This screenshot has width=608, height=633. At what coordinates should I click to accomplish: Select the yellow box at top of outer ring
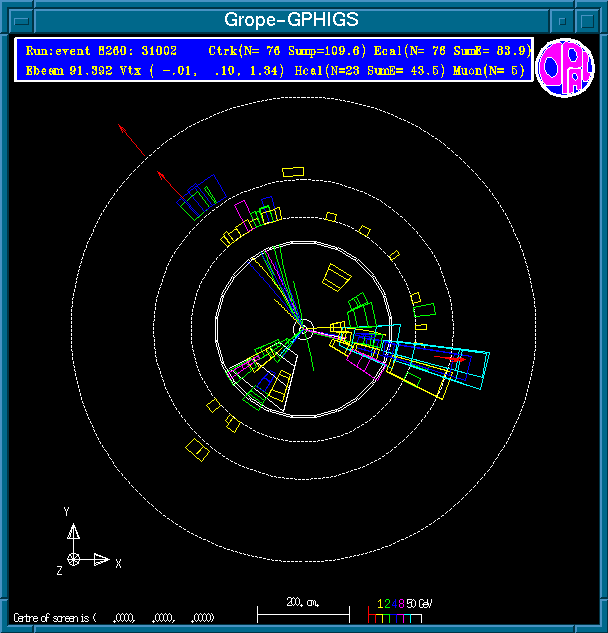pyautogui.click(x=293, y=172)
